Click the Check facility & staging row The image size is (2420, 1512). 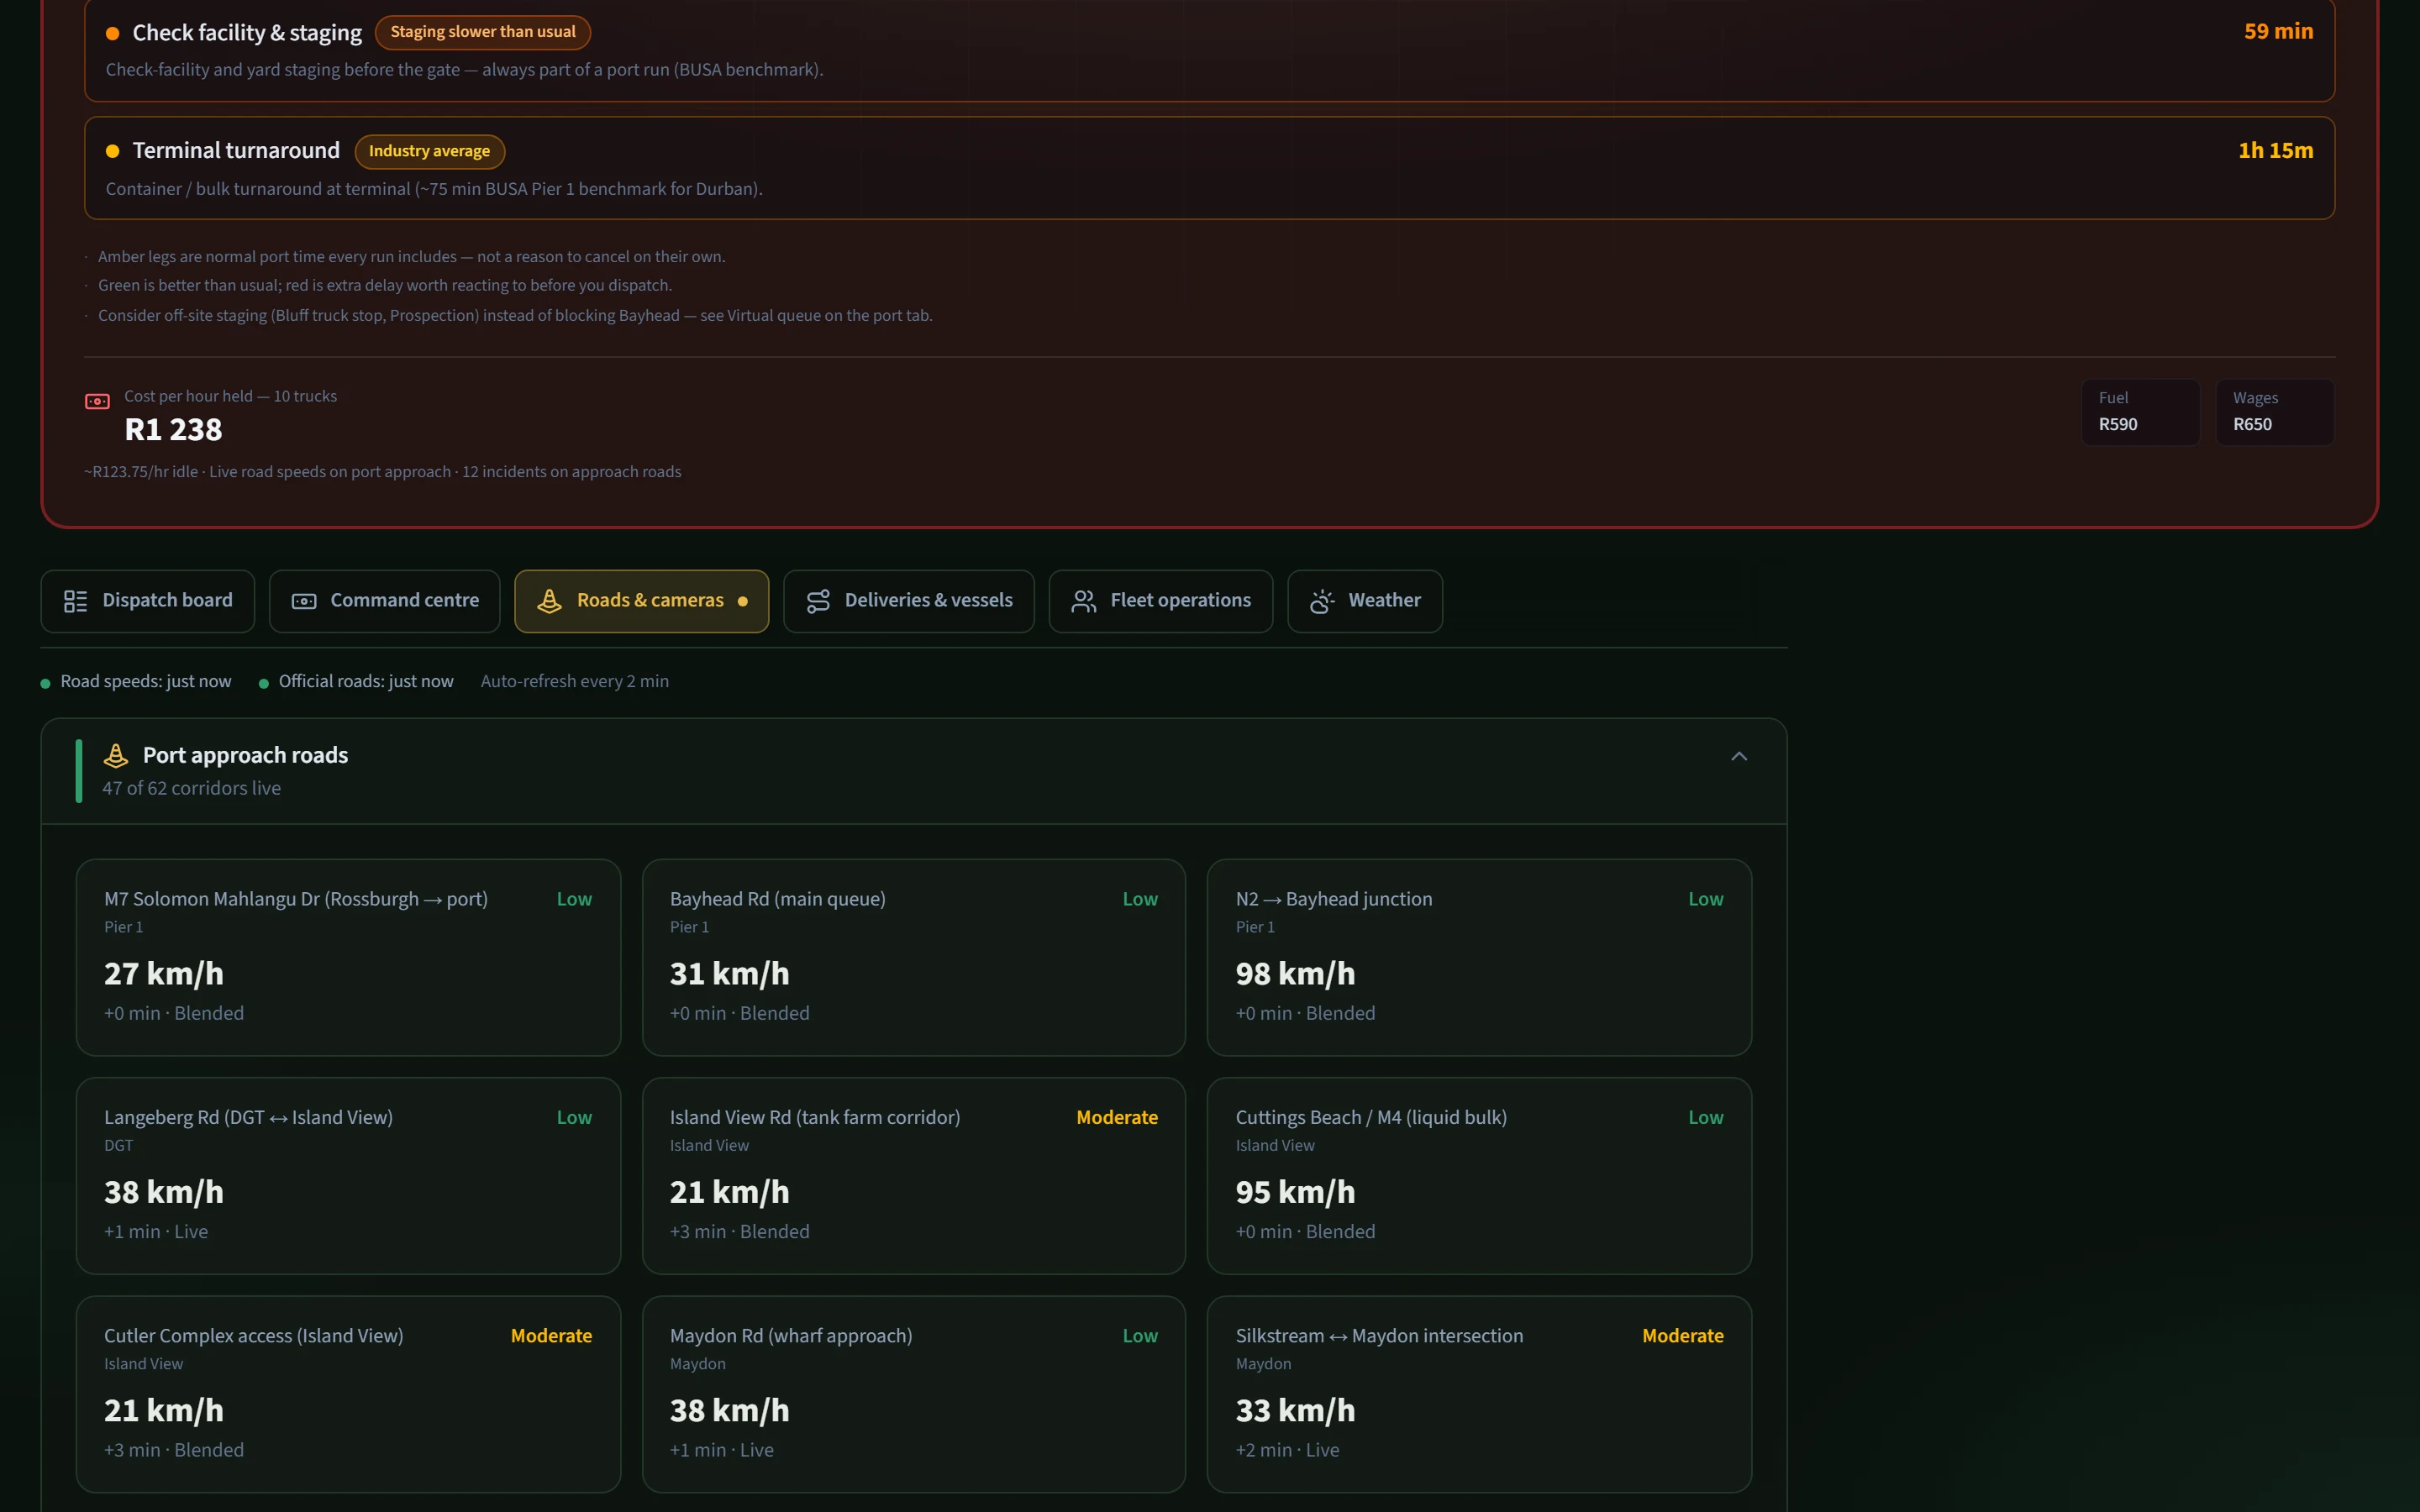(x=1209, y=50)
